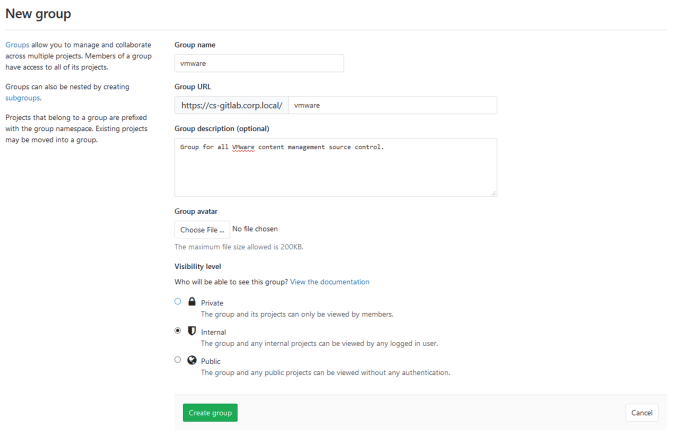Select the Internal visibility radio button

178,331
